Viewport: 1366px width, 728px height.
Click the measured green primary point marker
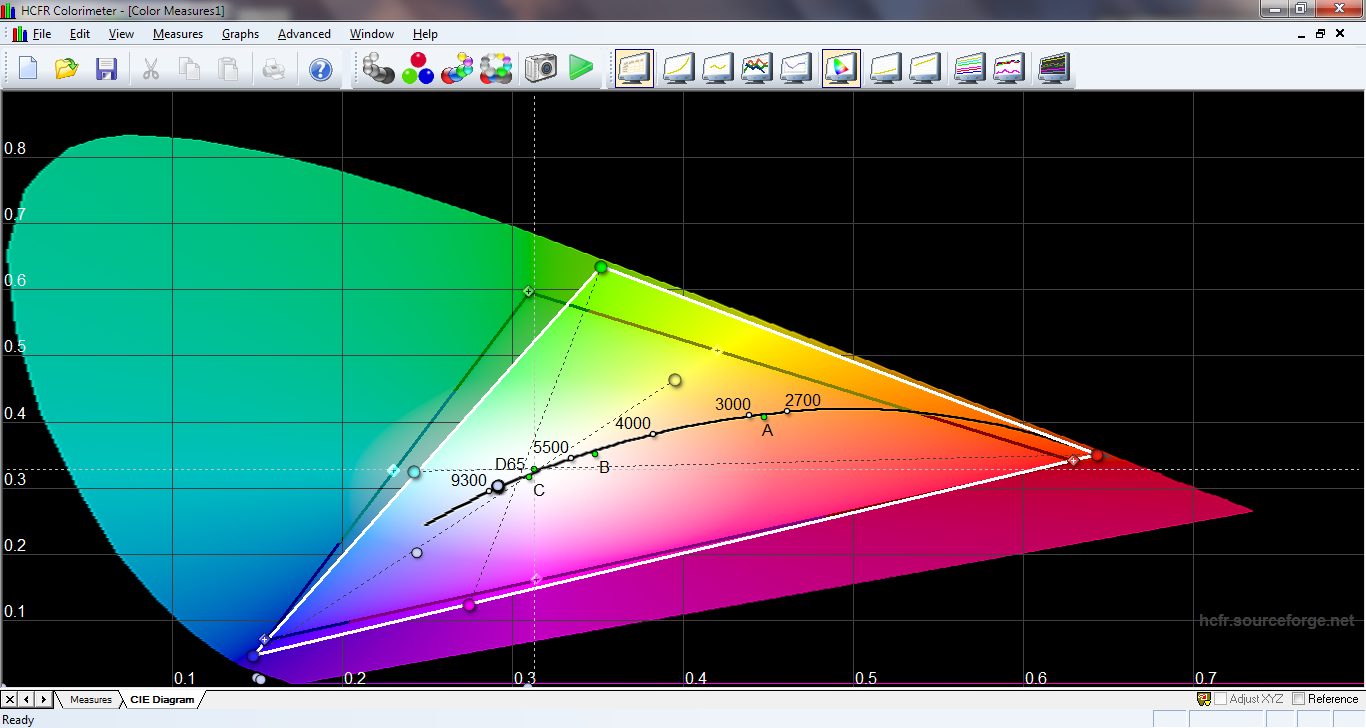[x=601, y=267]
